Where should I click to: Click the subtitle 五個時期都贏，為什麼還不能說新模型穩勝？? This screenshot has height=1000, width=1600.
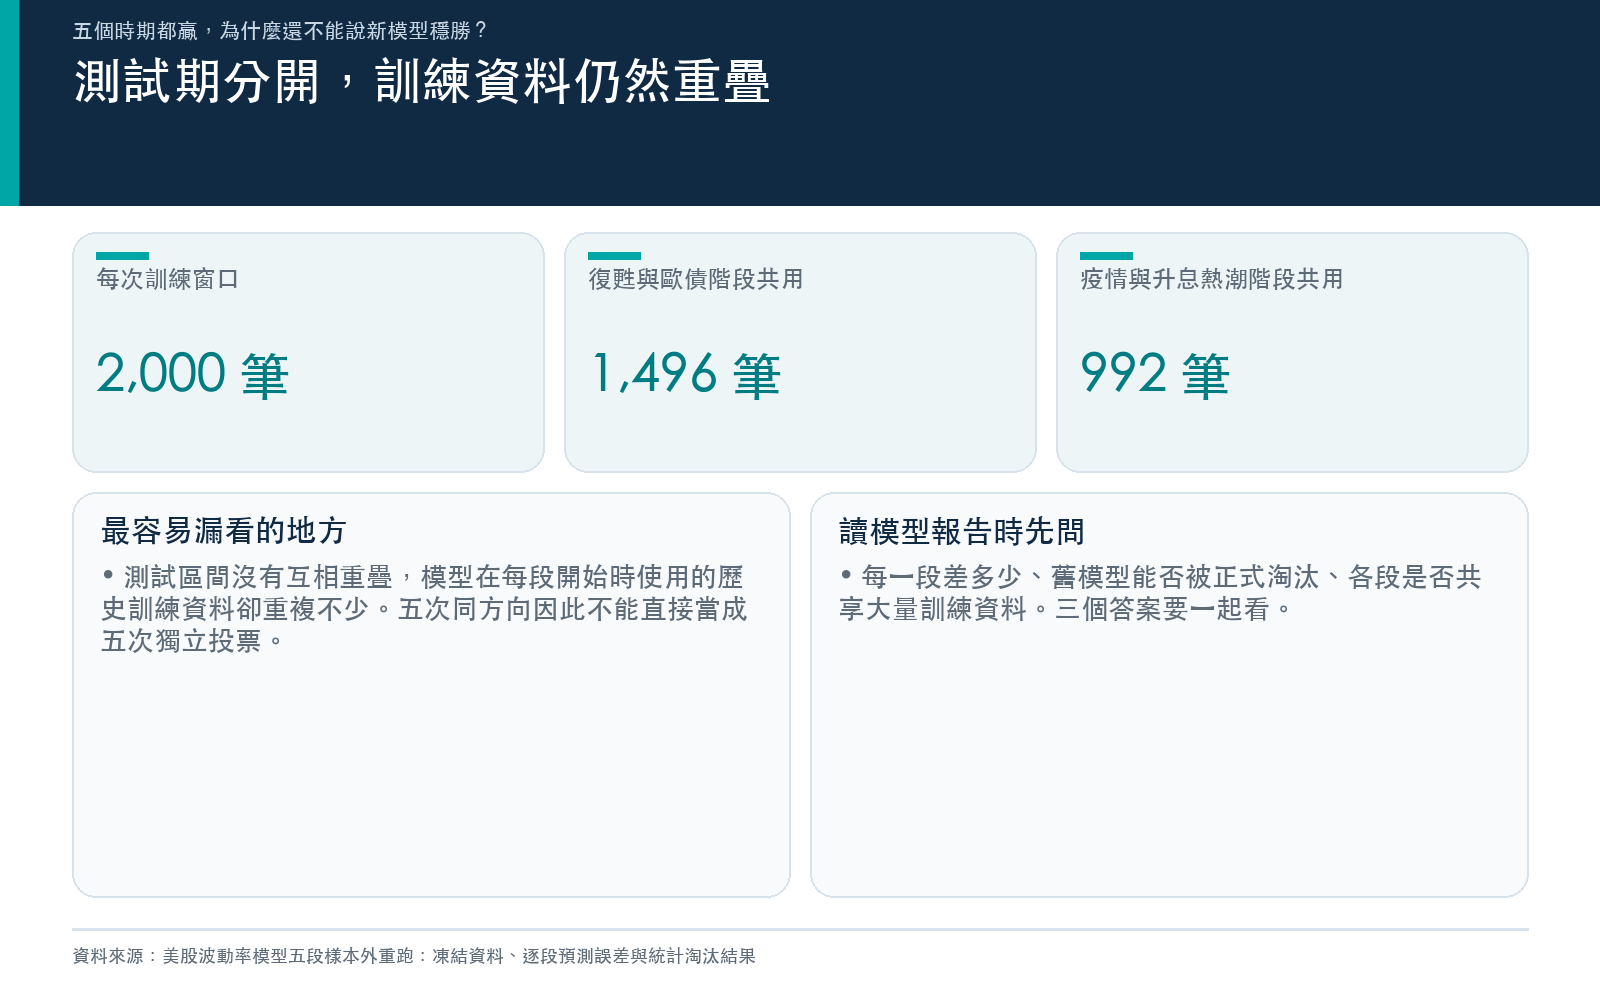(x=281, y=31)
